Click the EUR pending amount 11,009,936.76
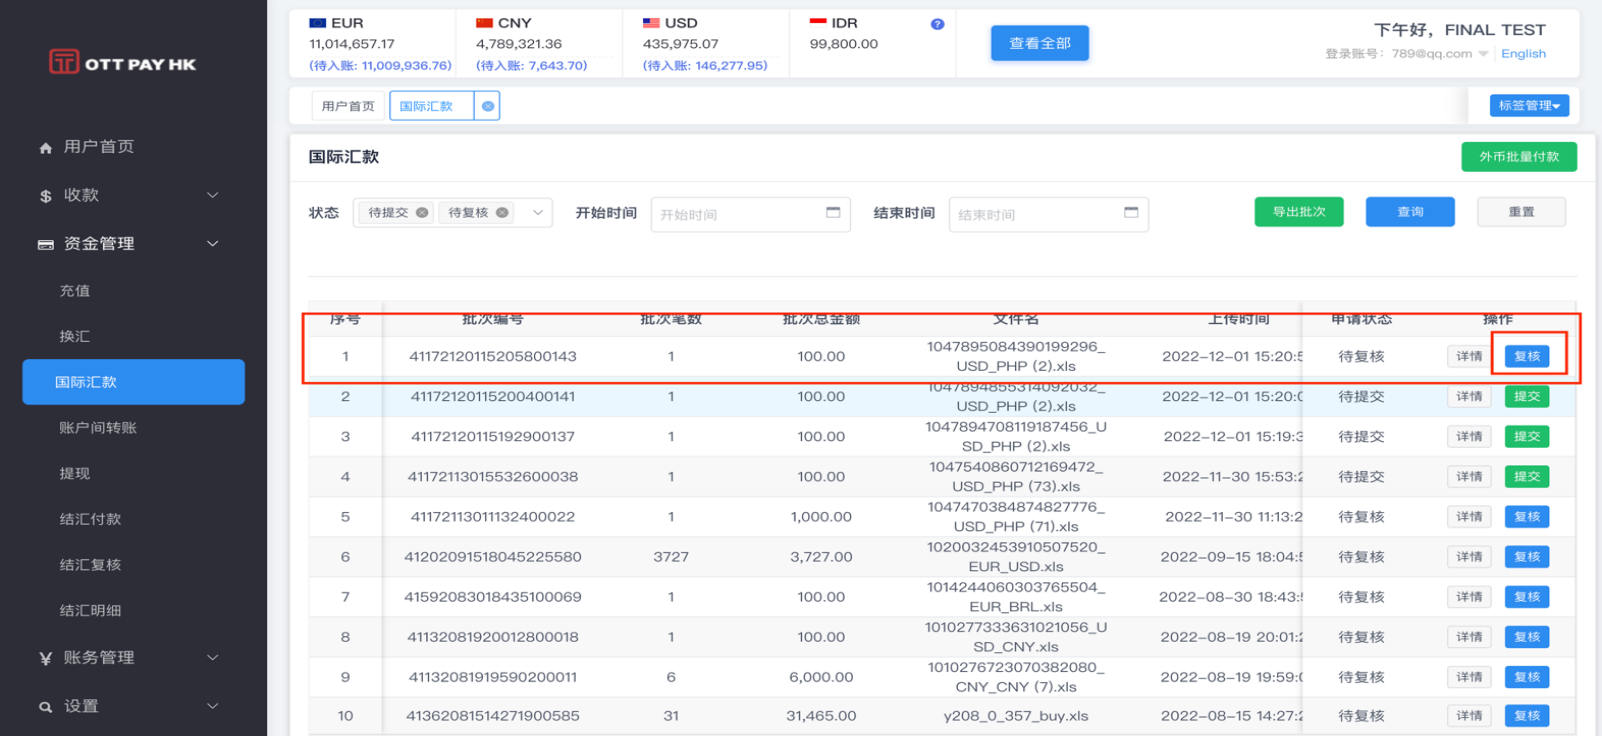The image size is (1602, 736). click(x=380, y=65)
